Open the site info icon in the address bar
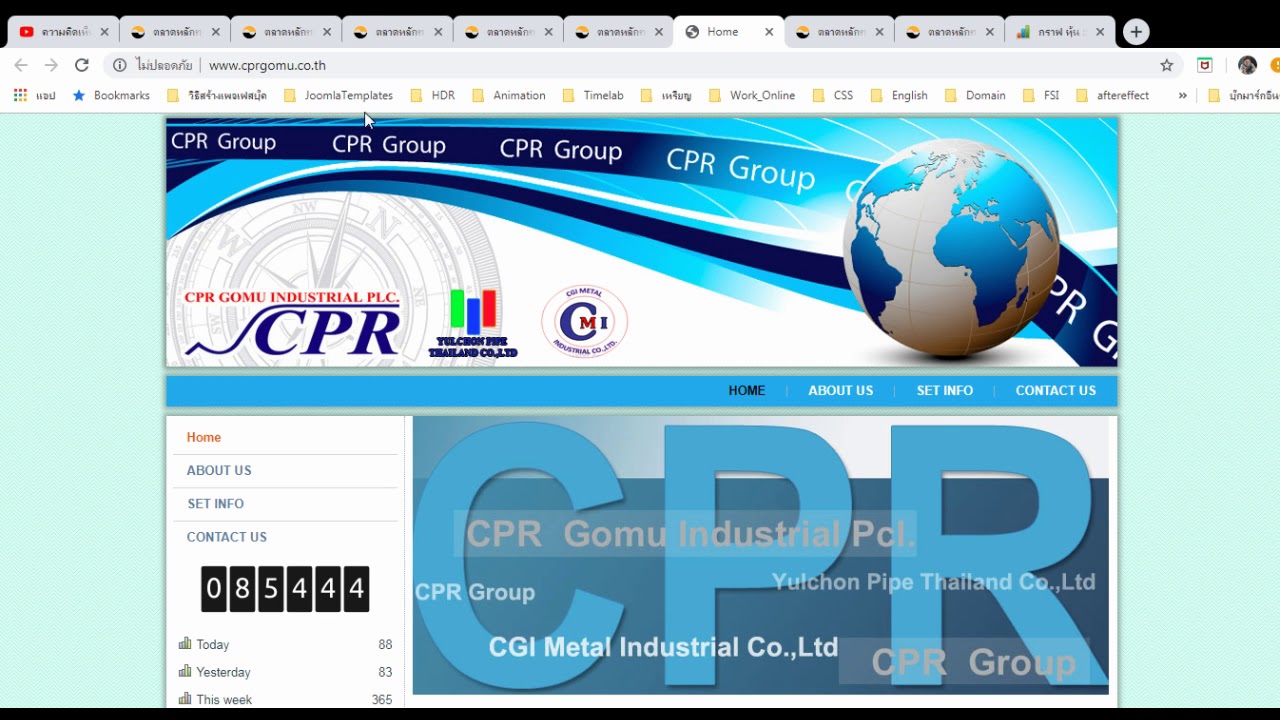Viewport: 1280px width, 720px height. click(119, 65)
